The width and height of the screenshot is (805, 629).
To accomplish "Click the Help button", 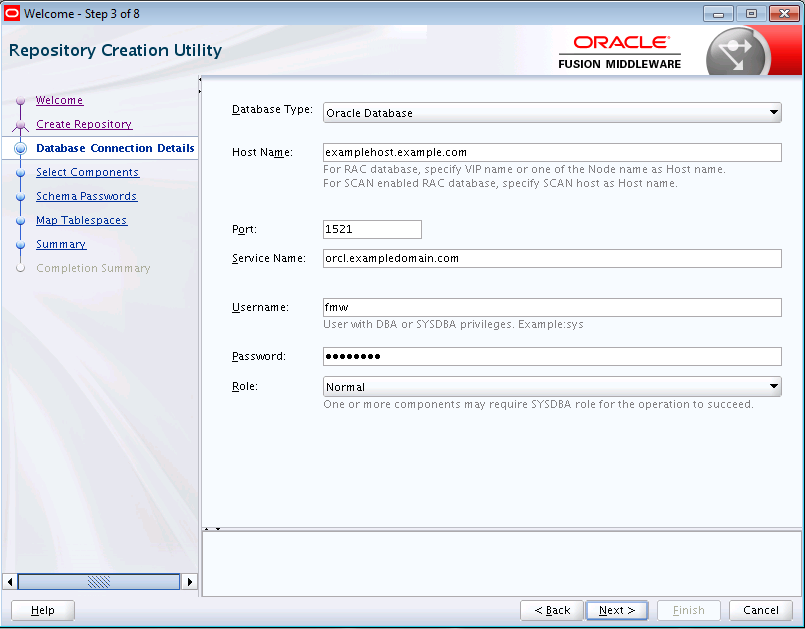I will (43, 611).
